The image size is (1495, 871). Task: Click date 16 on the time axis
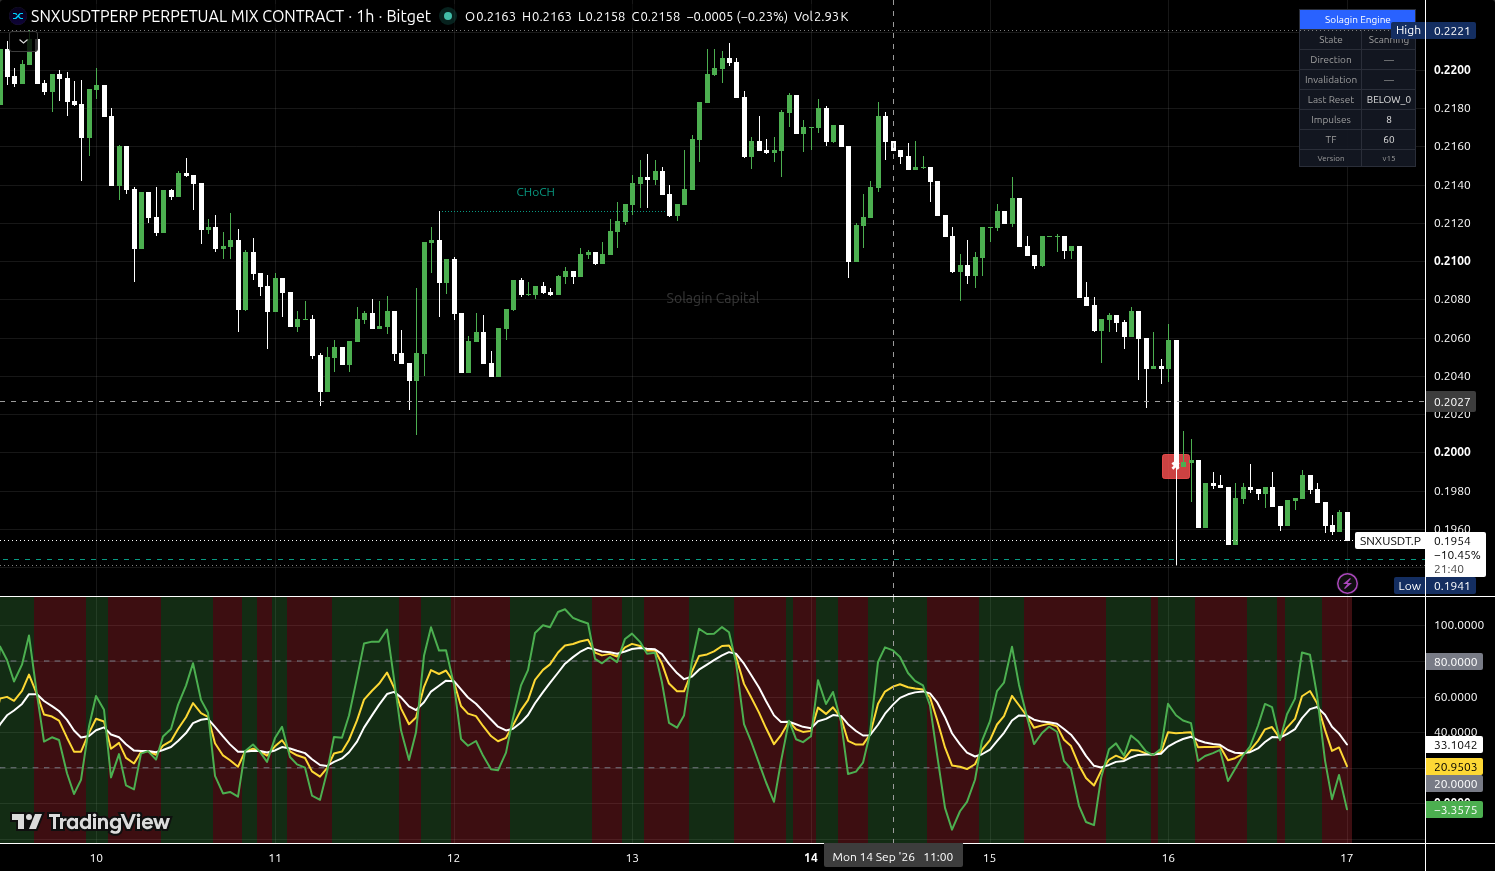pyautogui.click(x=1168, y=858)
